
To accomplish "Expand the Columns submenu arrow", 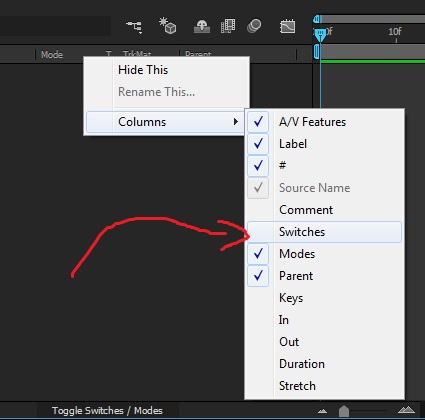I will [236, 122].
